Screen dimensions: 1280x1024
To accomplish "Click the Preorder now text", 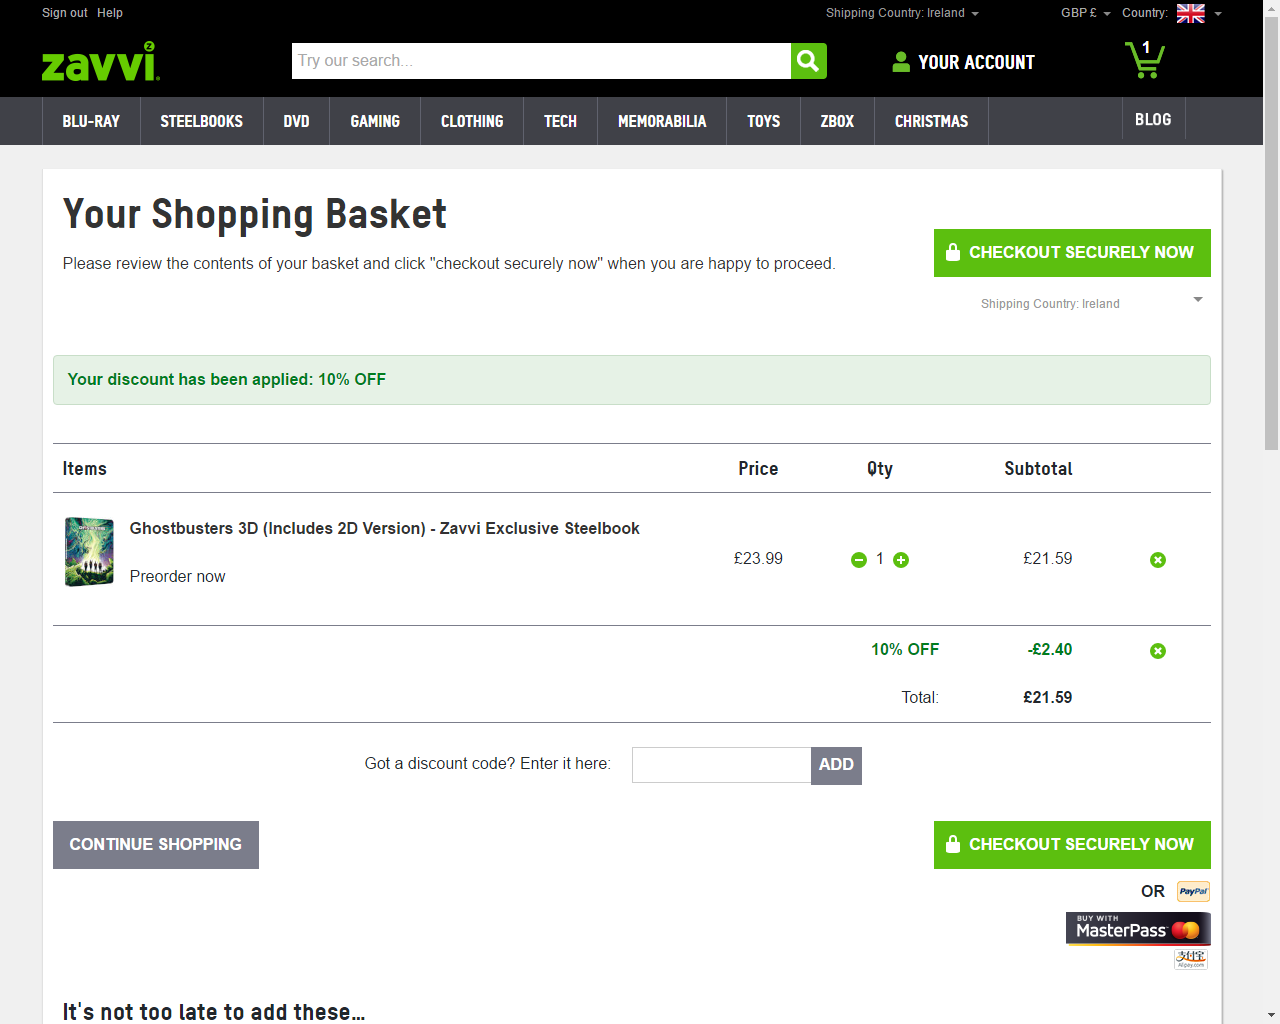I will (178, 576).
